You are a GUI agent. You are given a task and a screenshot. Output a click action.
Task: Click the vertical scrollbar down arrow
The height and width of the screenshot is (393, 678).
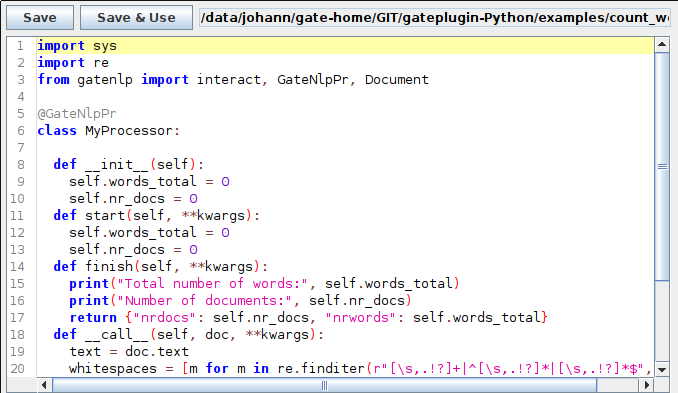pyautogui.click(x=662, y=369)
